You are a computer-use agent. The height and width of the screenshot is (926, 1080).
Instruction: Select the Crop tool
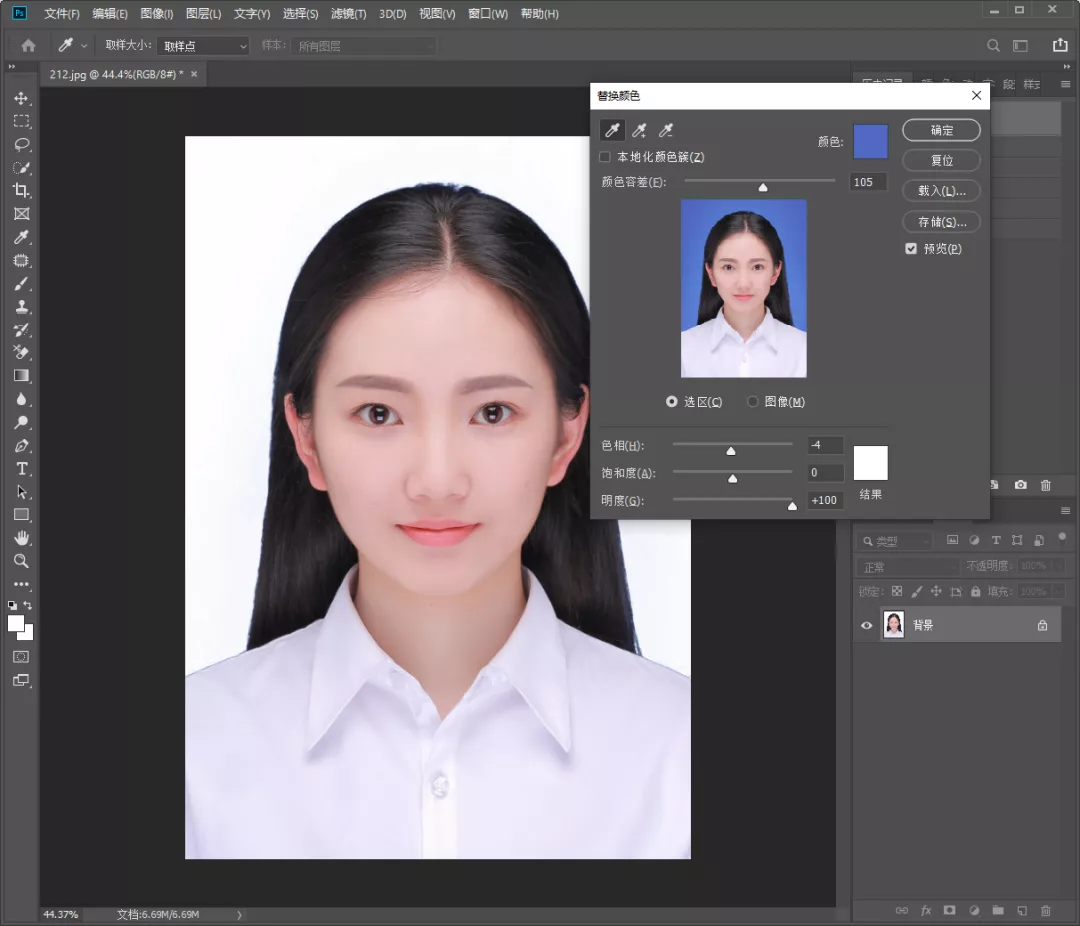(21, 190)
